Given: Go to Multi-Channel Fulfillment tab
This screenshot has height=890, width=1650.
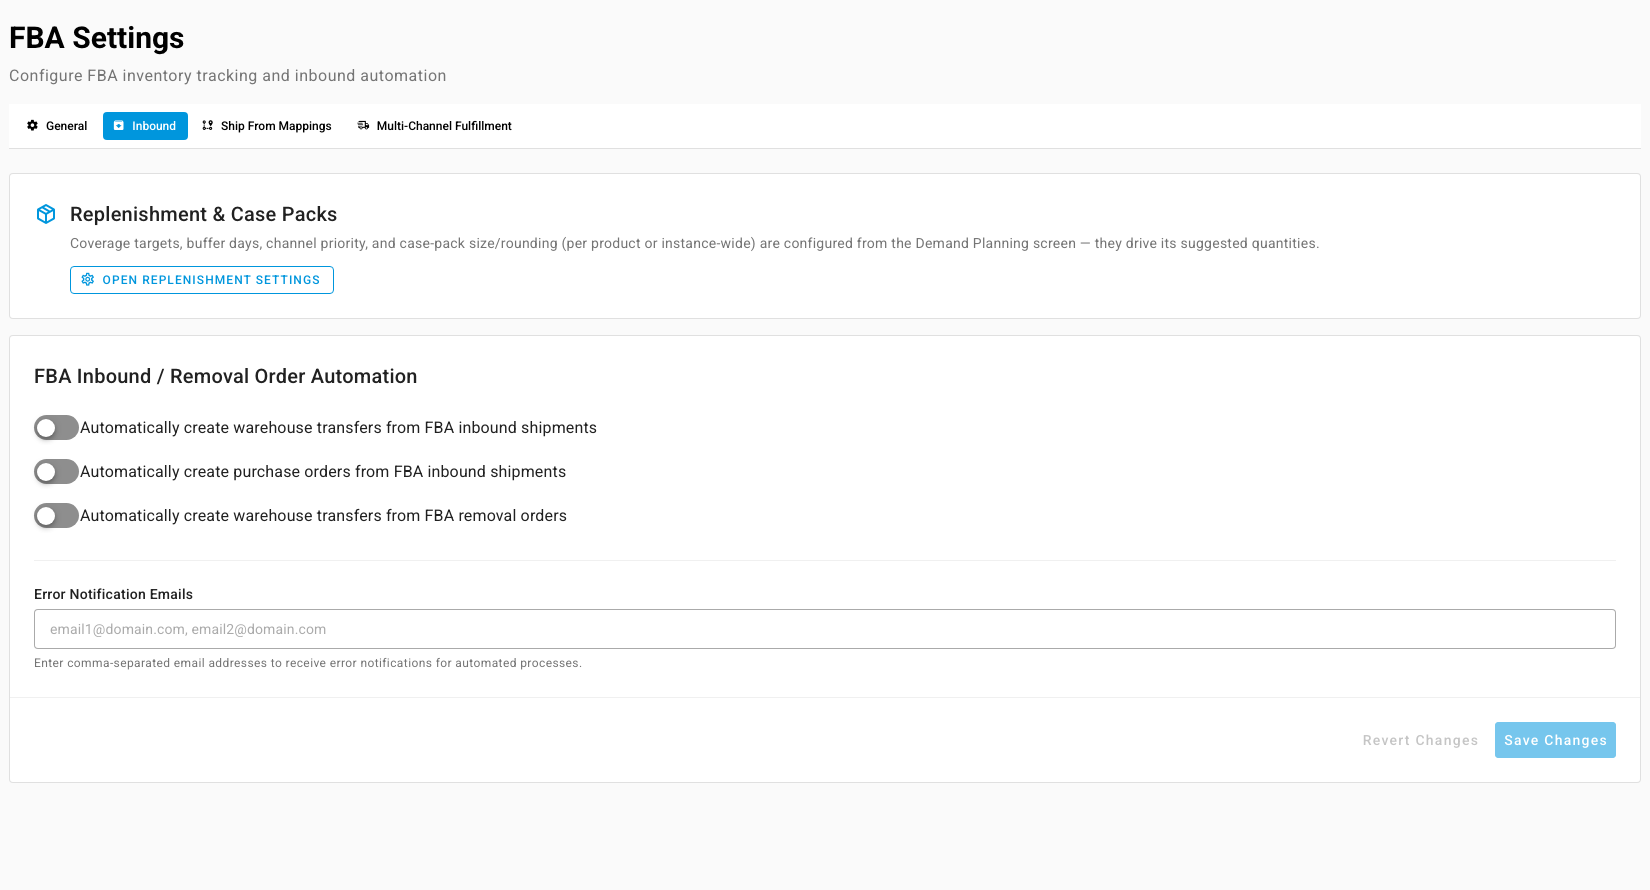Looking at the screenshot, I should tap(435, 126).
